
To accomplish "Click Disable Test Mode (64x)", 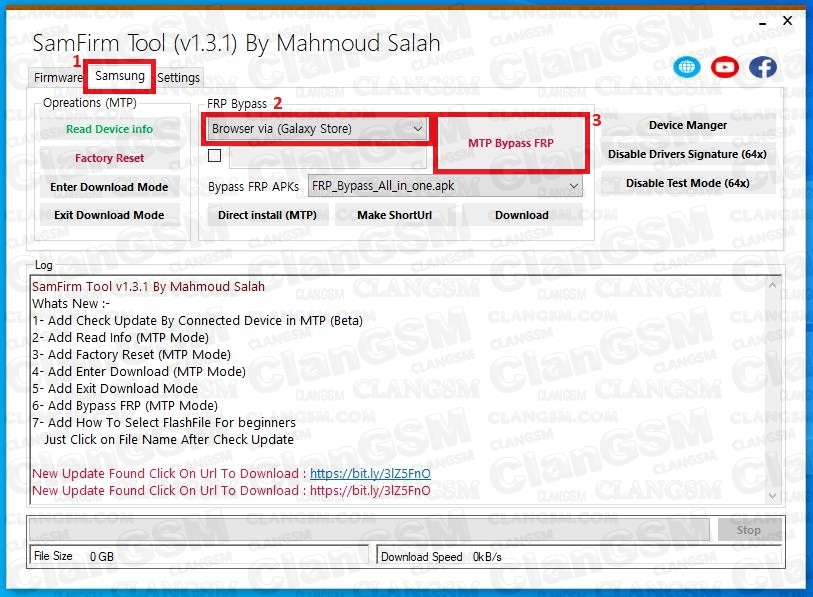I will 688,183.
